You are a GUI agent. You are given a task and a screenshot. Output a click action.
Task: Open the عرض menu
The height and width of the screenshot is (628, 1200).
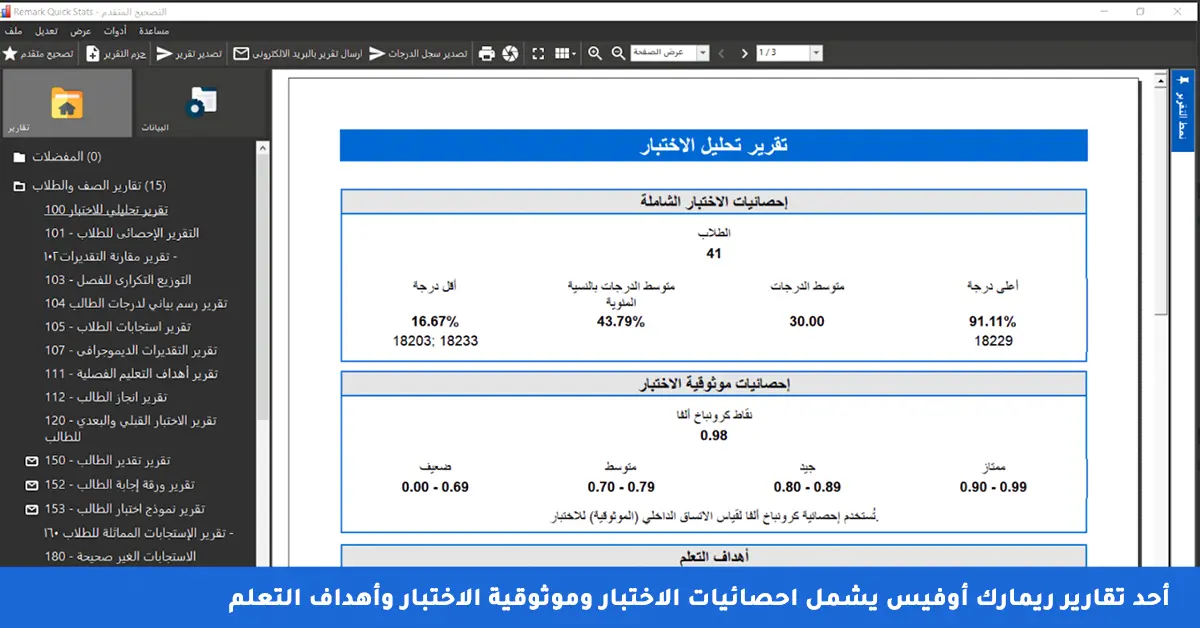pos(81,31)
